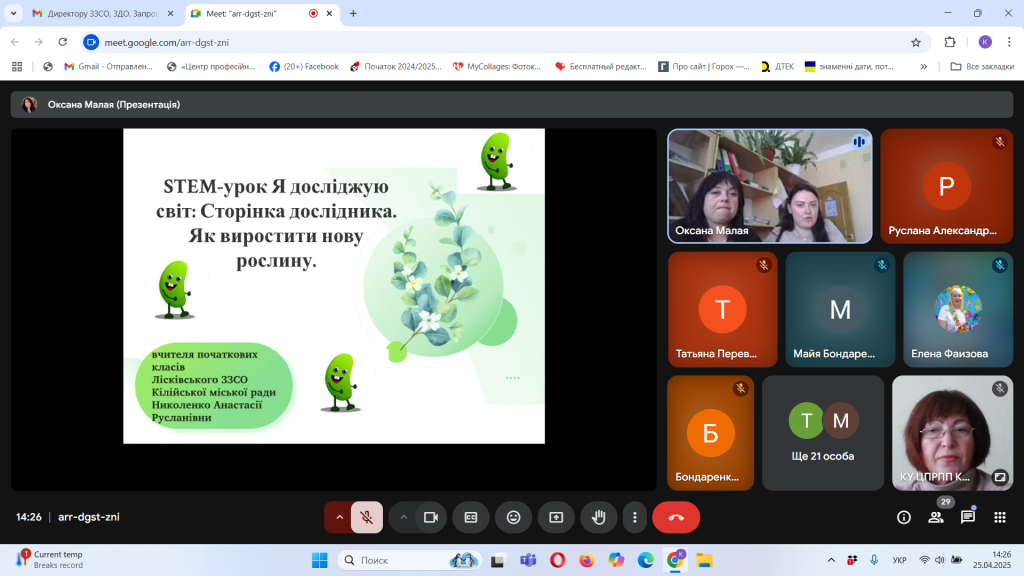Go back to the previous page

(15, 42)
